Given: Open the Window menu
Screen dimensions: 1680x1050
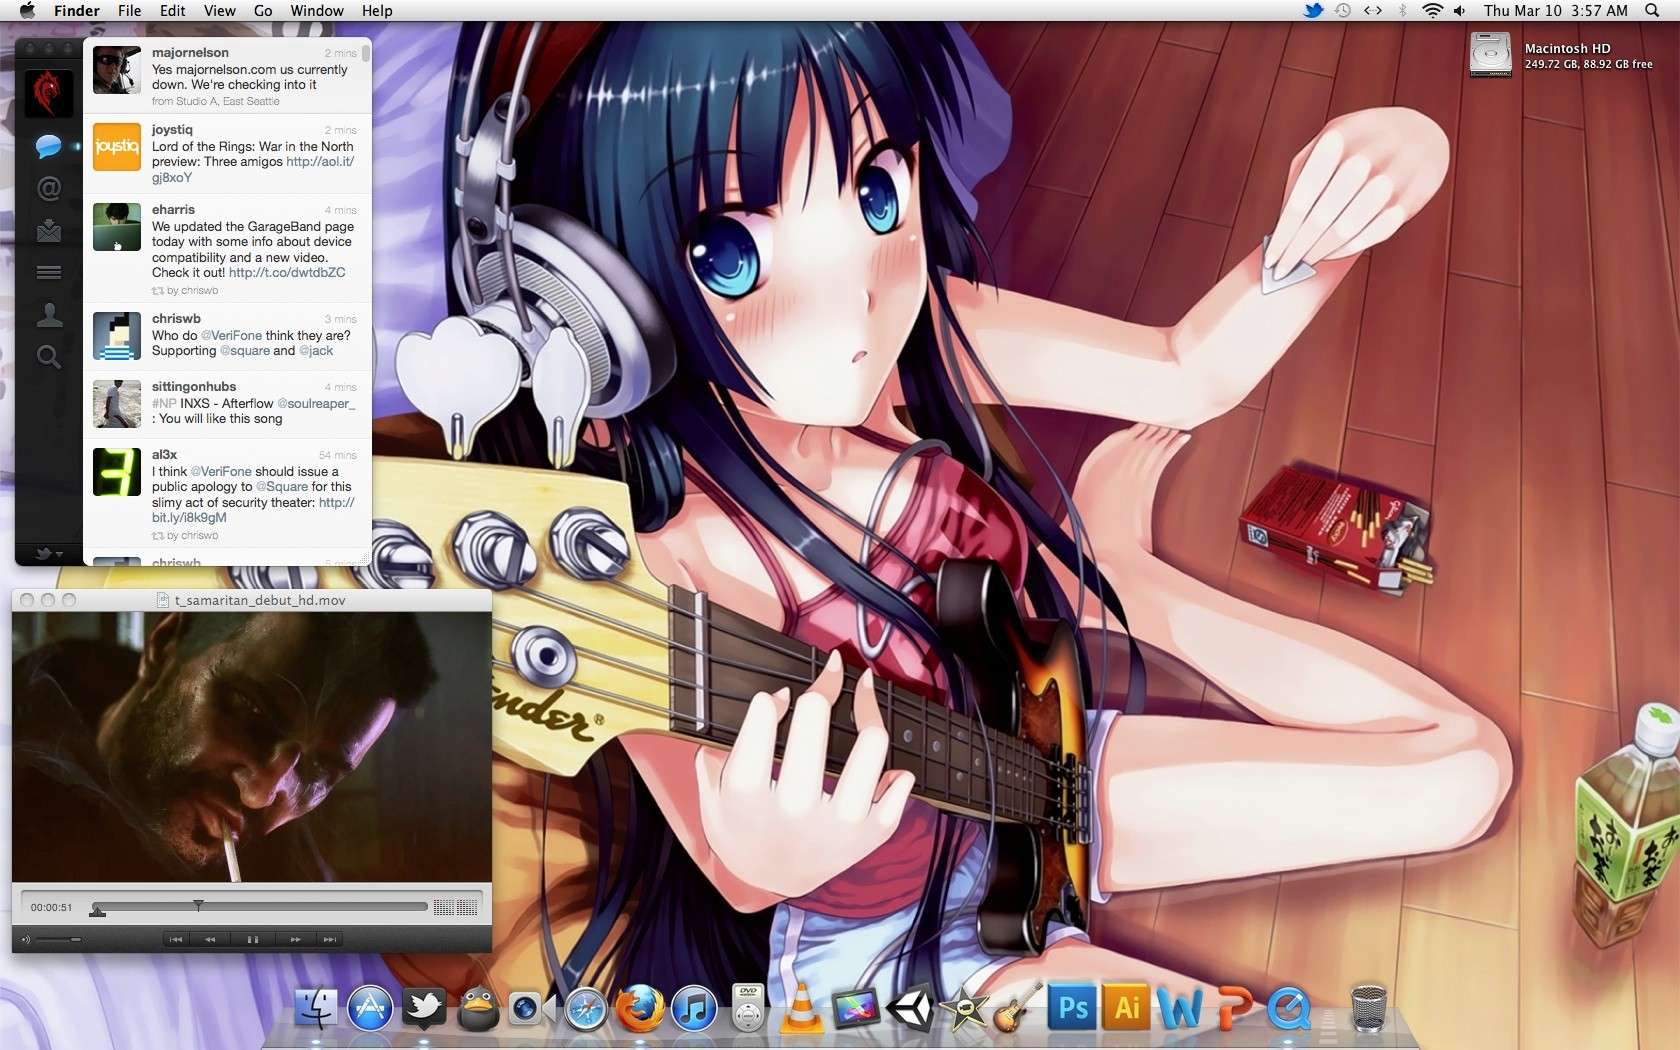Looking at the screenshot, I should [317, 11].
